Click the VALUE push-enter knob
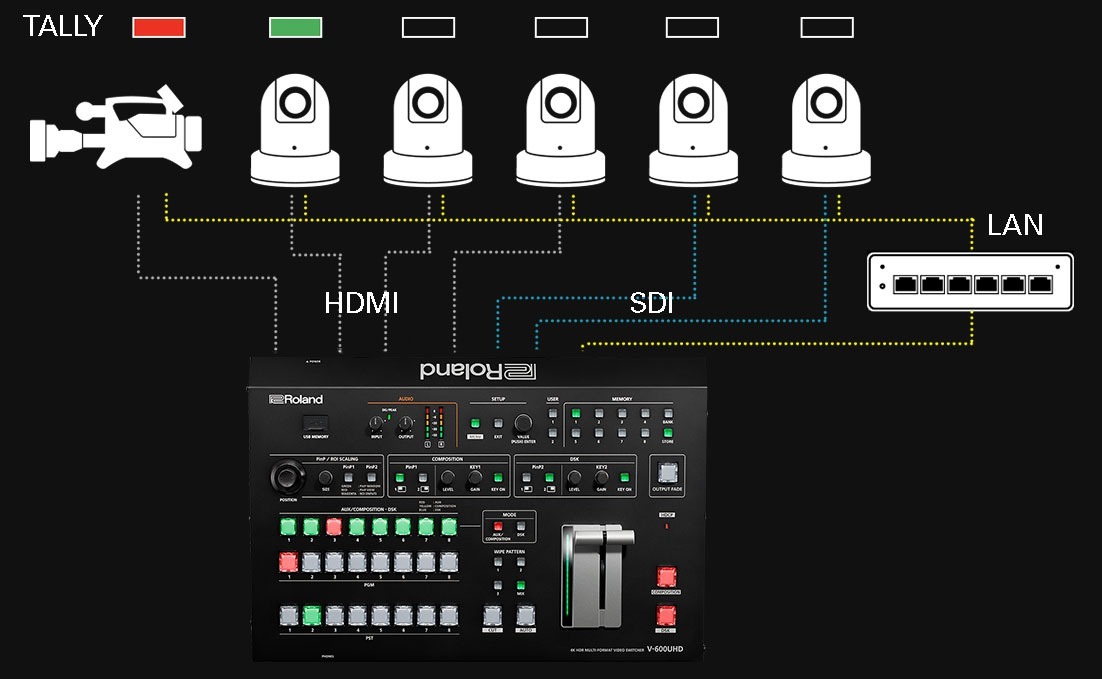This screenshot has width=1102, height=679. click(523, 423)
